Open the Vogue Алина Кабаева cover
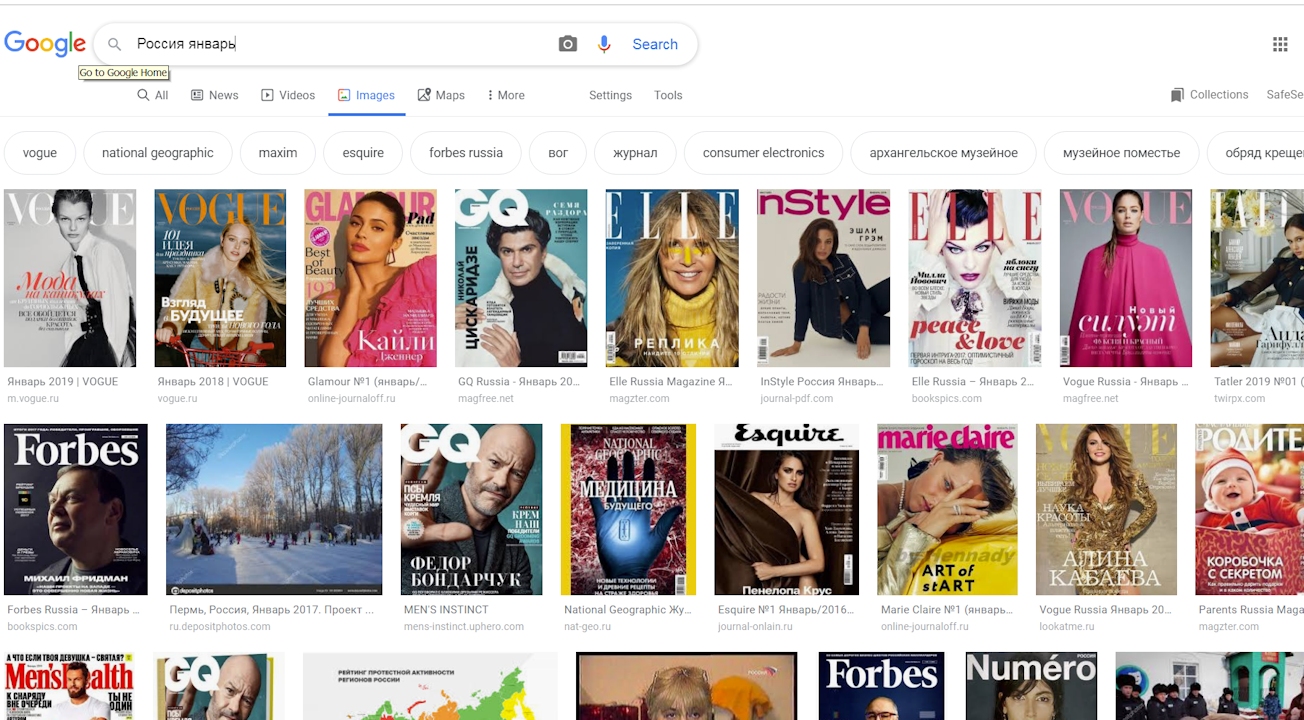The width and height of the screenshot is (1304, 720). (1105, 509)
